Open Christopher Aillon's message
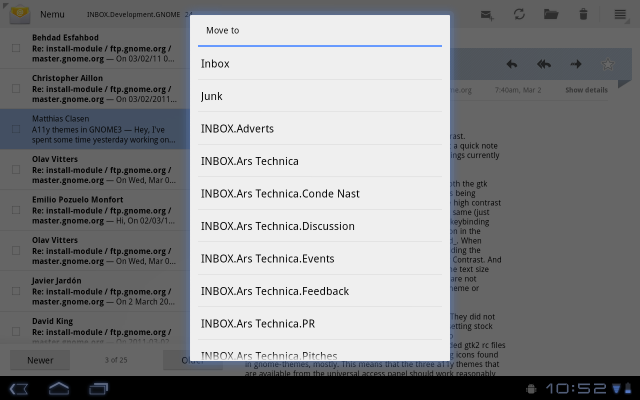The height and width of the screenshot is (400, 640). (x=95, y=89)
